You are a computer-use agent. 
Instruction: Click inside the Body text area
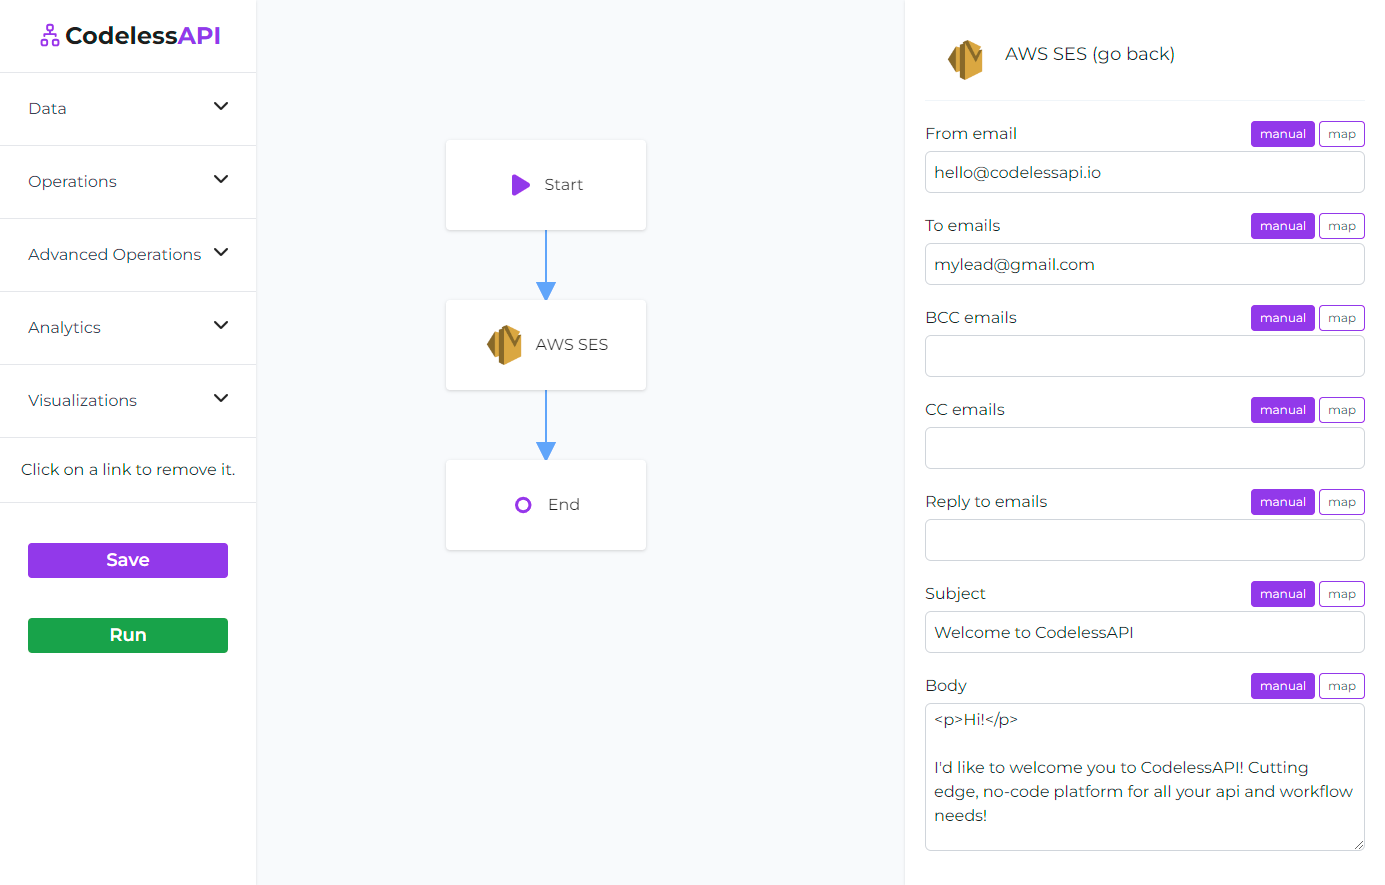point(1145,777)
